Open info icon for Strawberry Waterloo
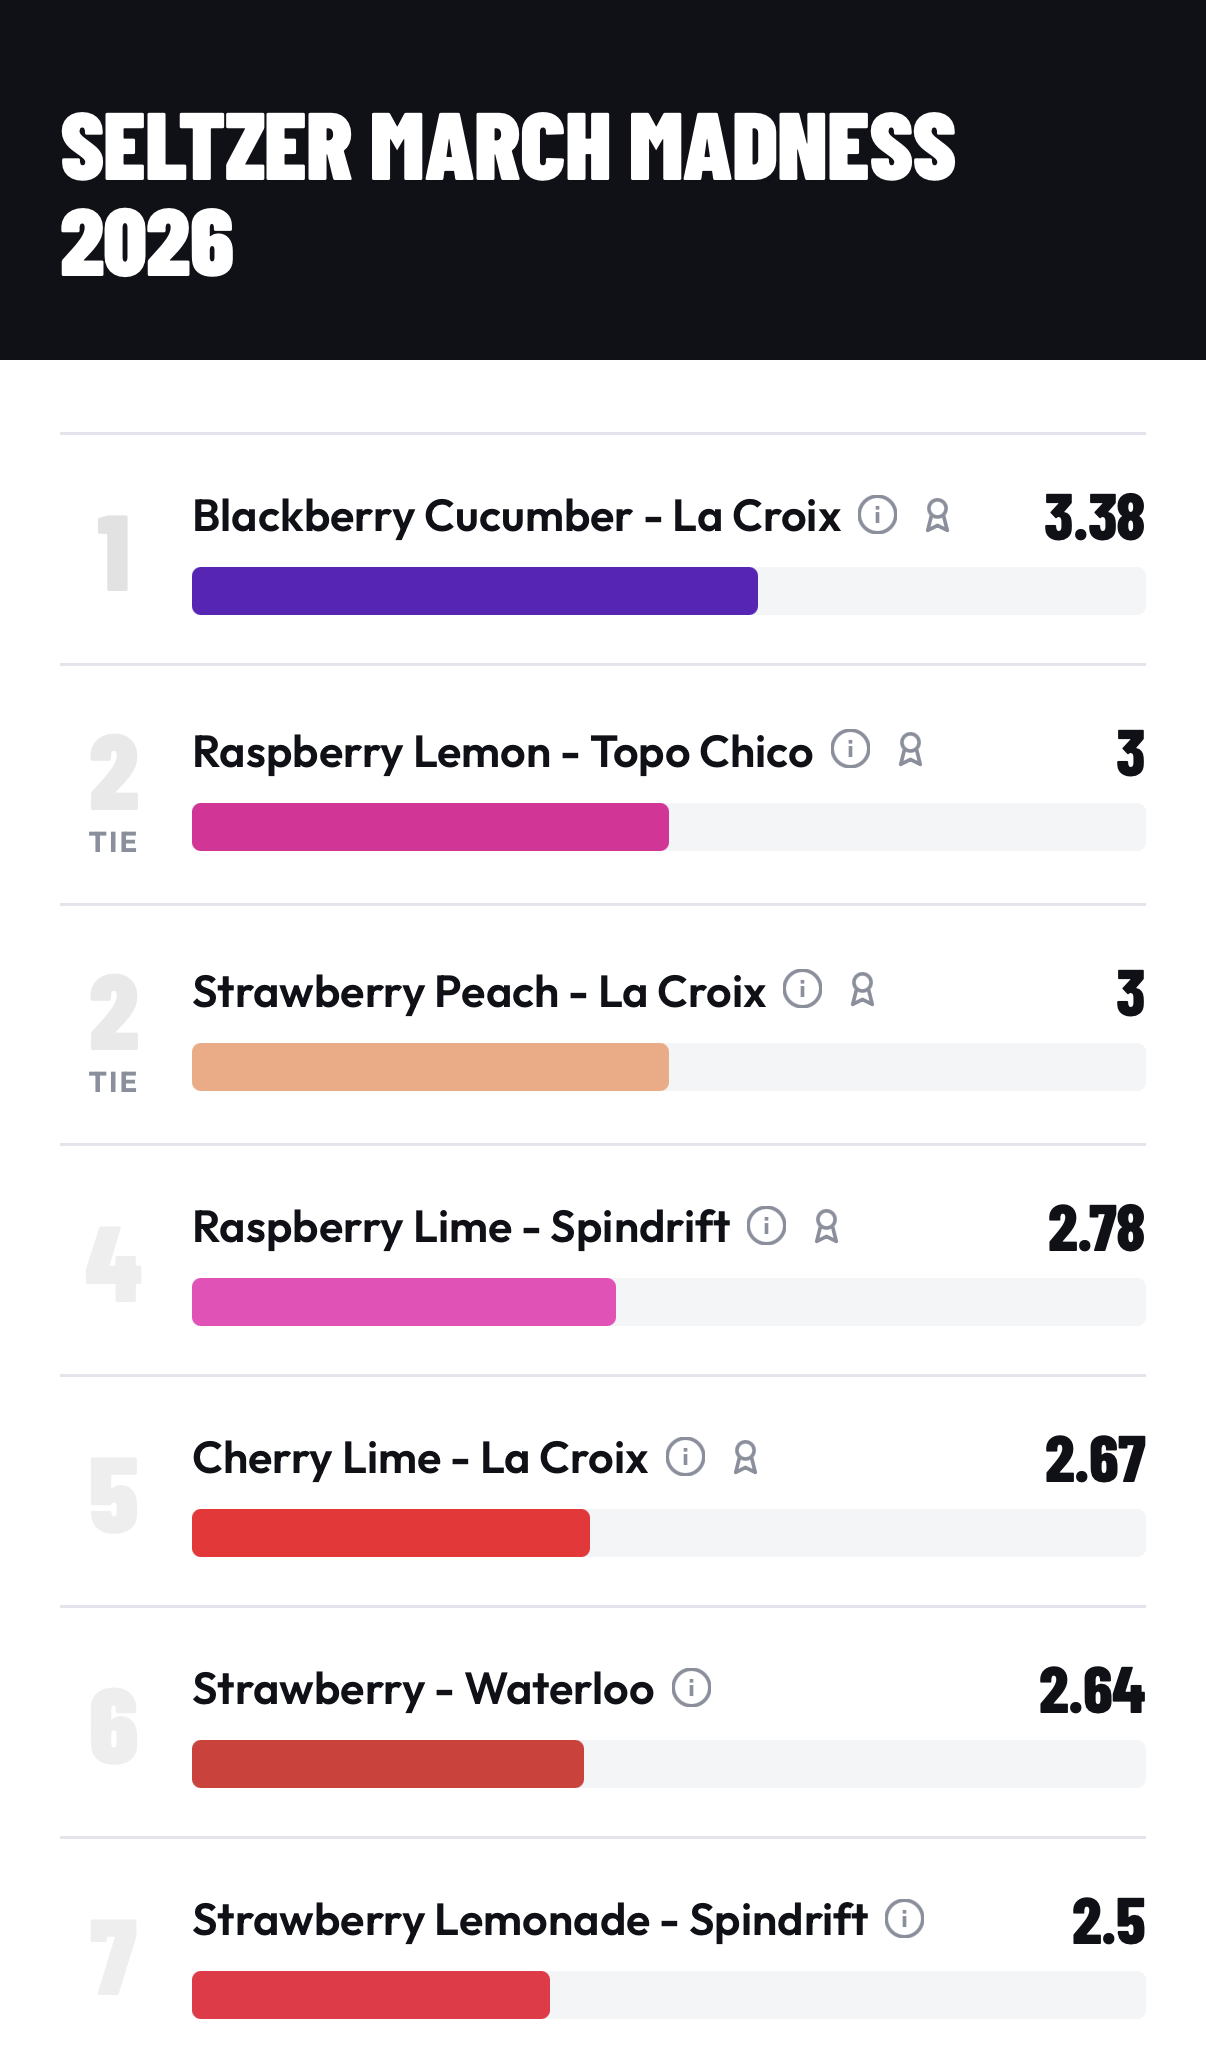This screenshot has width=1206, height=2056. (691, 1688)
